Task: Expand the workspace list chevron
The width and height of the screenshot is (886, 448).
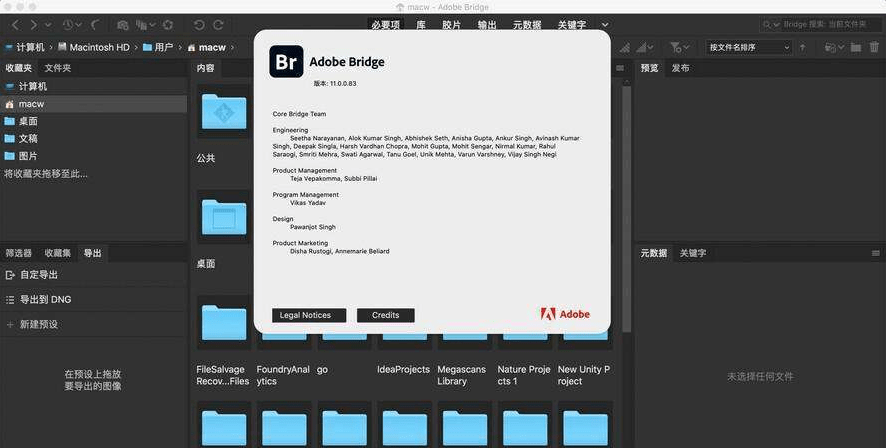Action: pos(605,25)
